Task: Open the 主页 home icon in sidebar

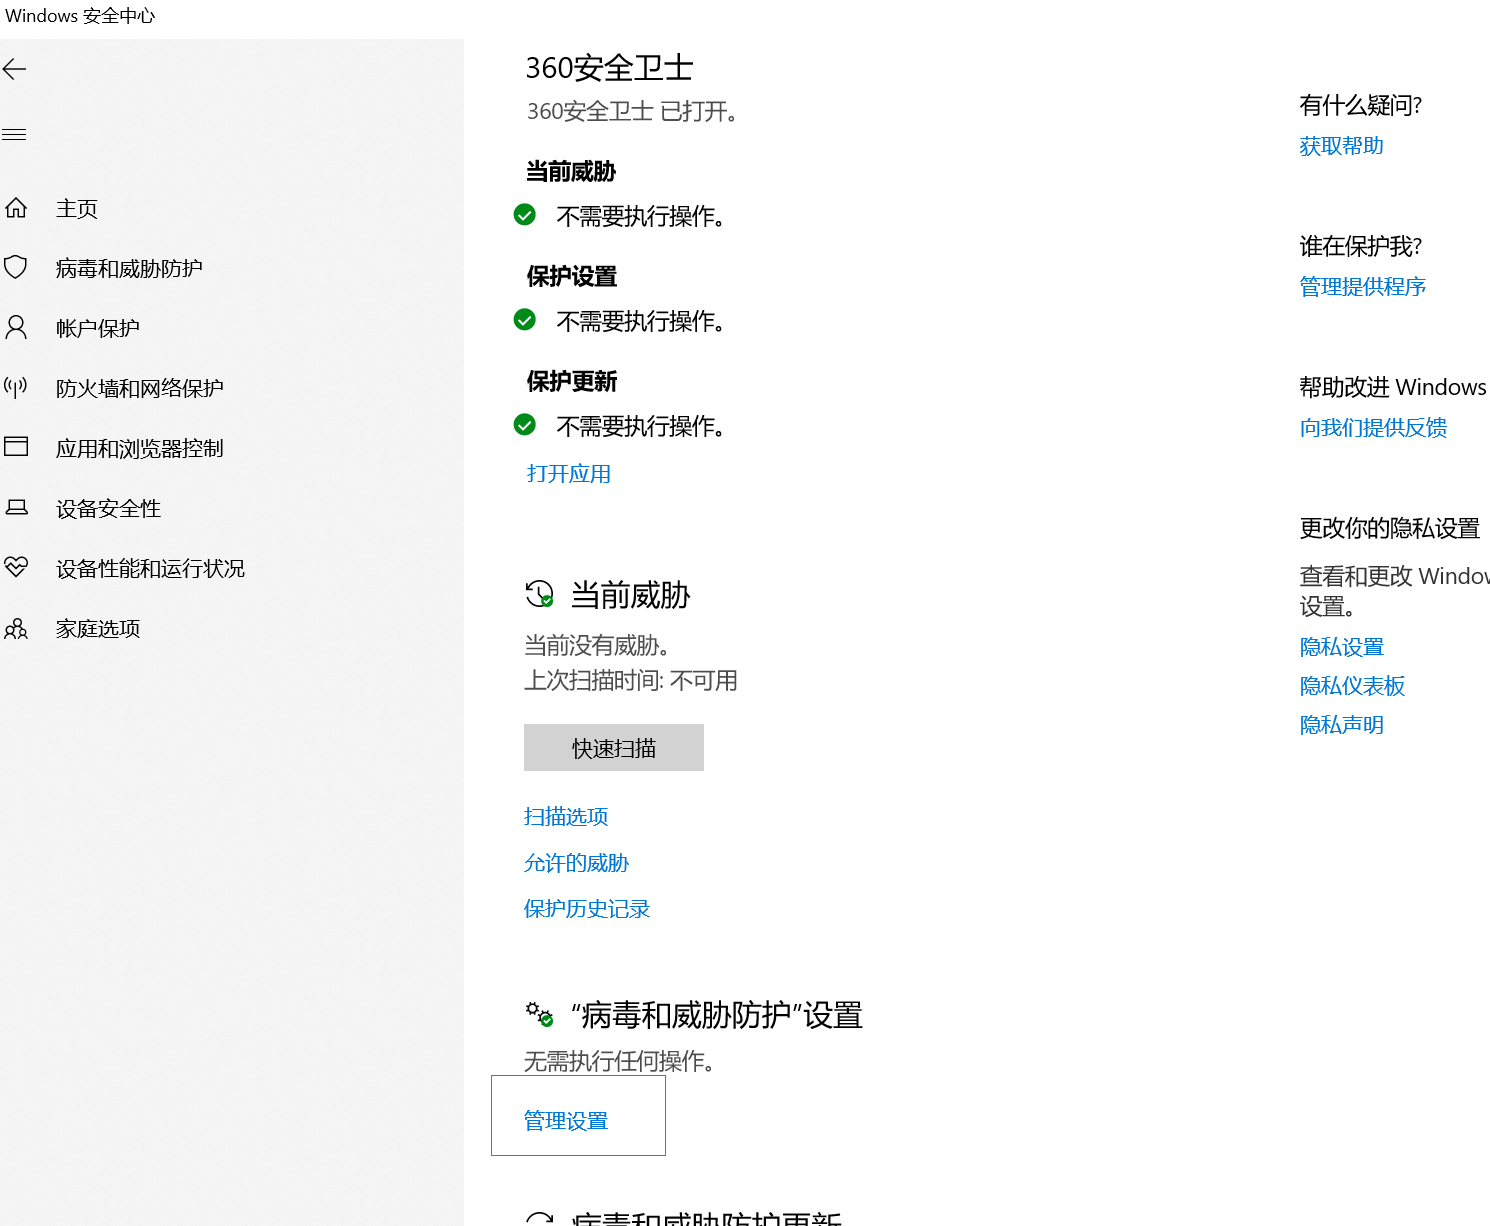Action: (16, 208)
